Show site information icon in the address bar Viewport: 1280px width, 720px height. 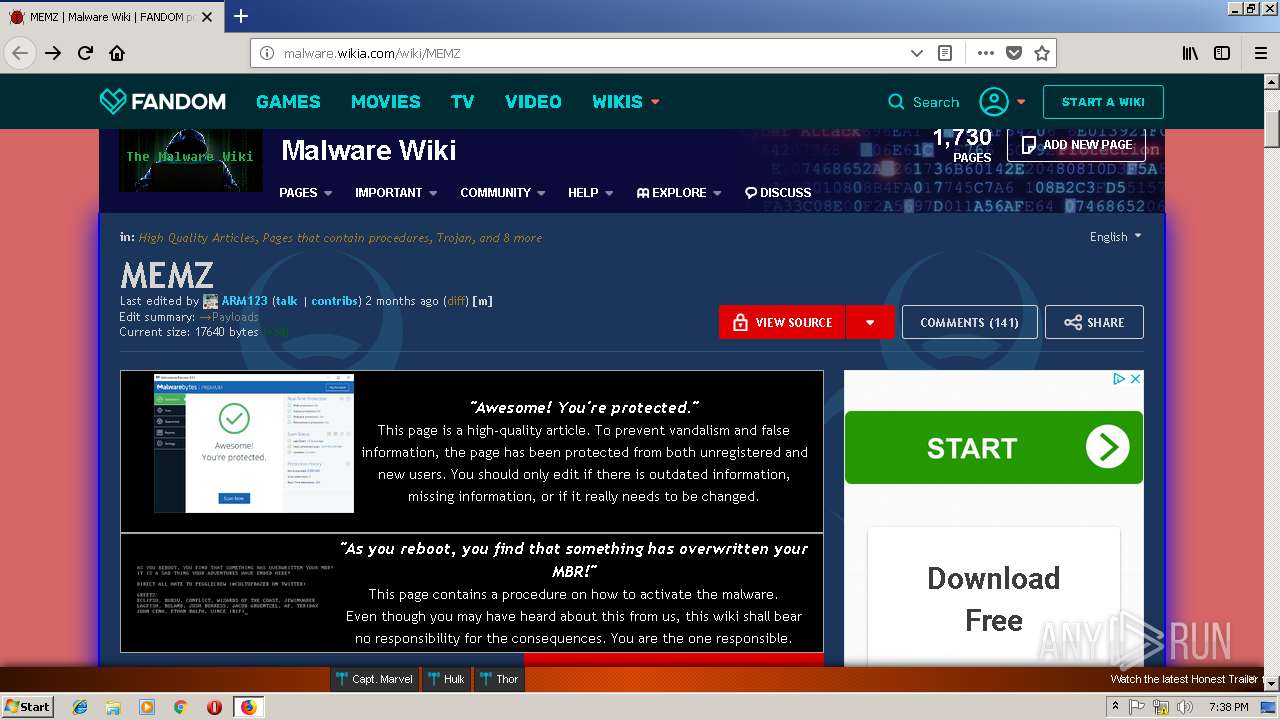coord(267,53)
